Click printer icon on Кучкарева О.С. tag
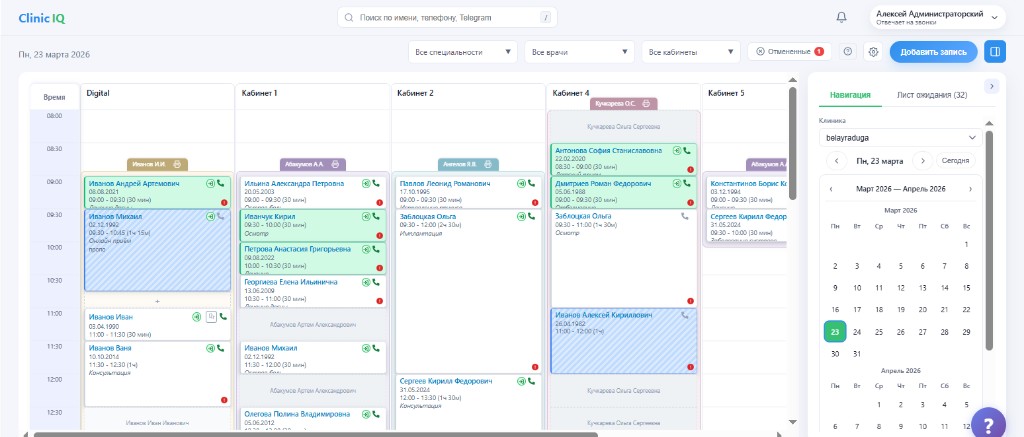The image size is (1024, 437). point(647,104)
